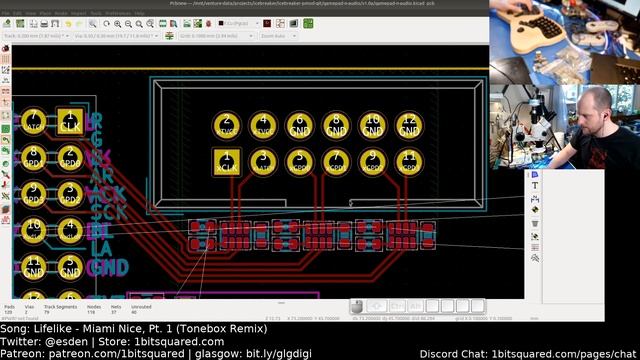Select the Delete items tool
Viewport: 640px width, 360px height.
click(x=535, y=223)
